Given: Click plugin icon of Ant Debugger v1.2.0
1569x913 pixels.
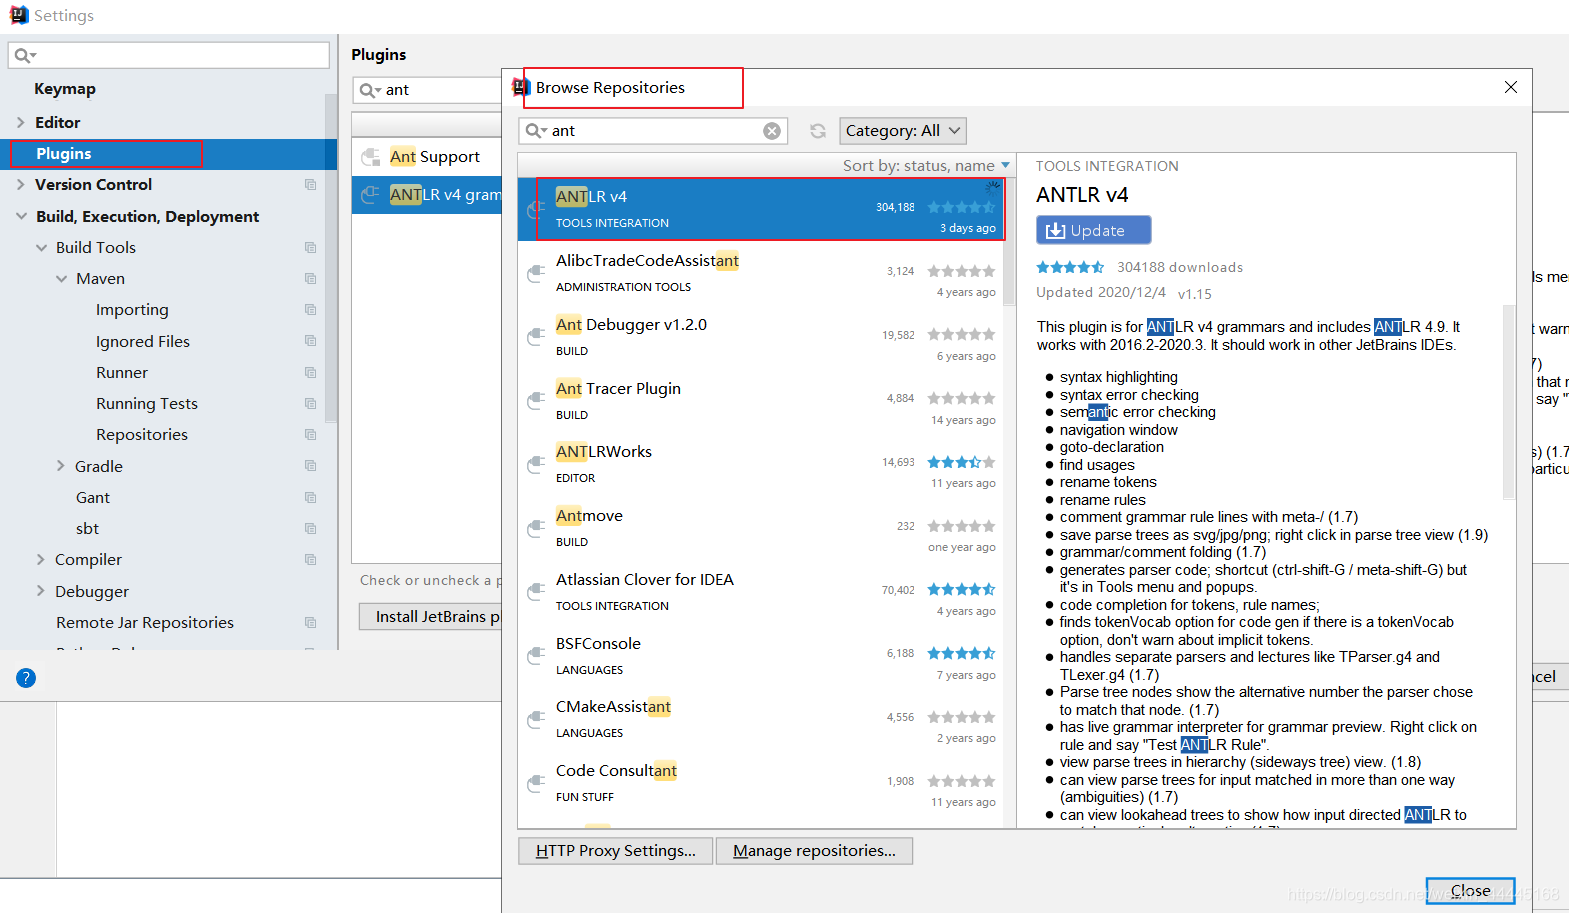Looking at the screenshot, I should click(536, 338).
